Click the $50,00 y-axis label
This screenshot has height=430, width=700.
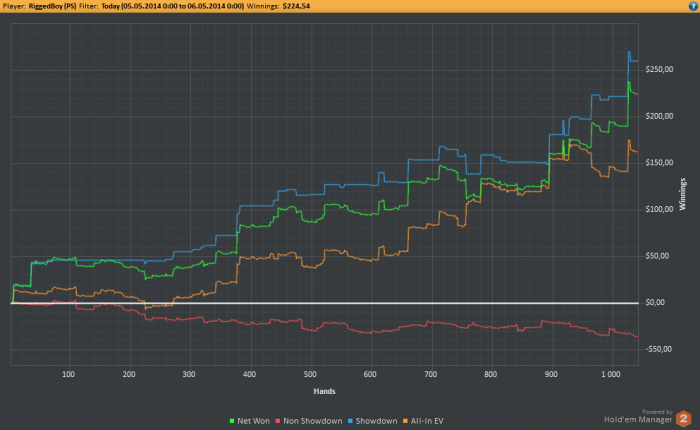click(x=658, y=256)
